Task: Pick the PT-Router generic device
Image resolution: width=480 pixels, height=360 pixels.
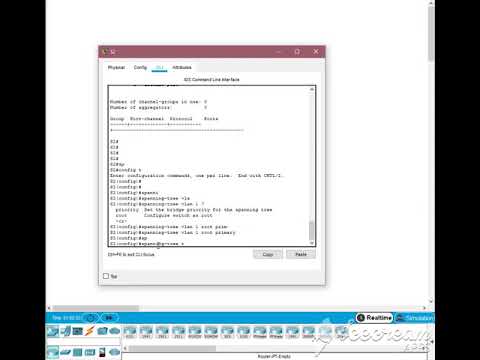Action: pyautogui.click(x=260, y=332)
